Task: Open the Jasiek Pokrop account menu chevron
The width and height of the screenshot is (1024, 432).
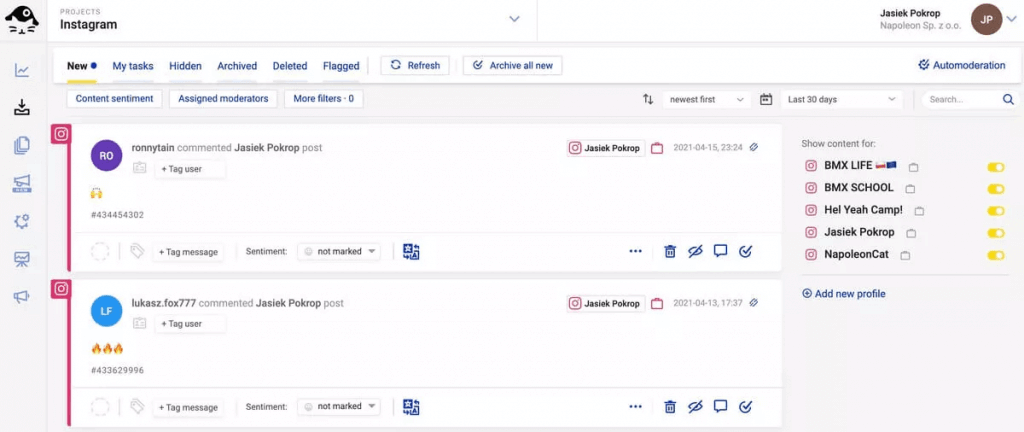Action: (1012, 20)
